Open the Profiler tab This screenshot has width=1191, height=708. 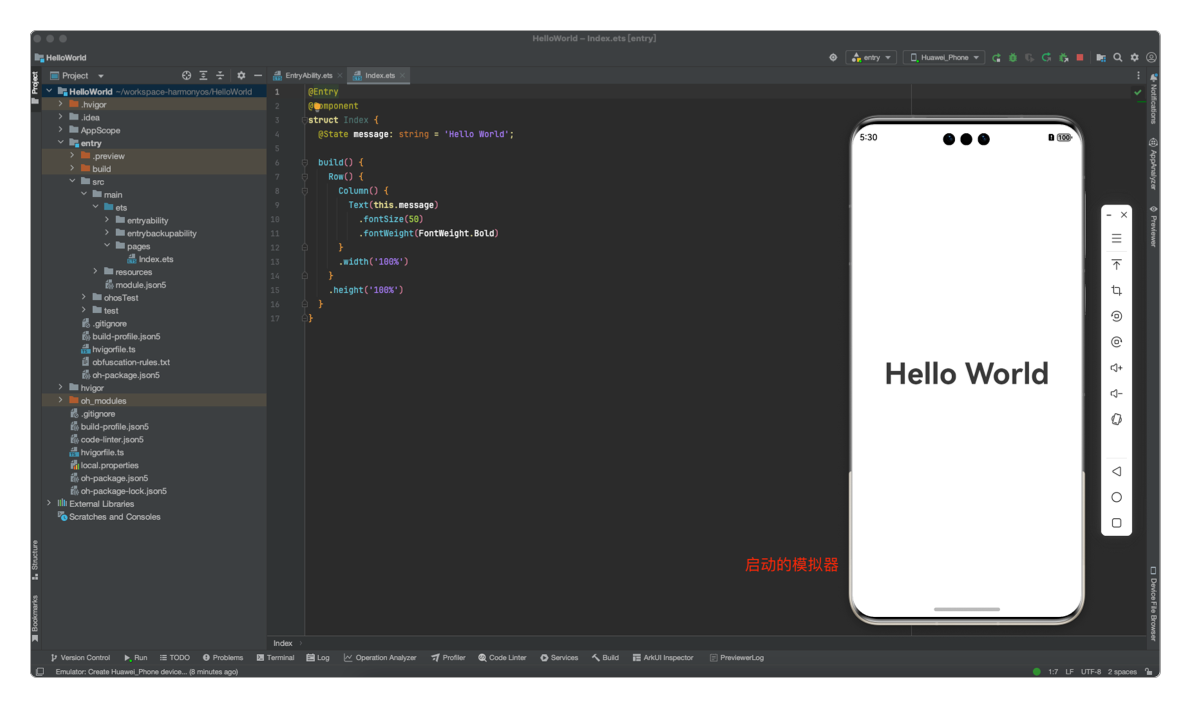coord(448,658)
